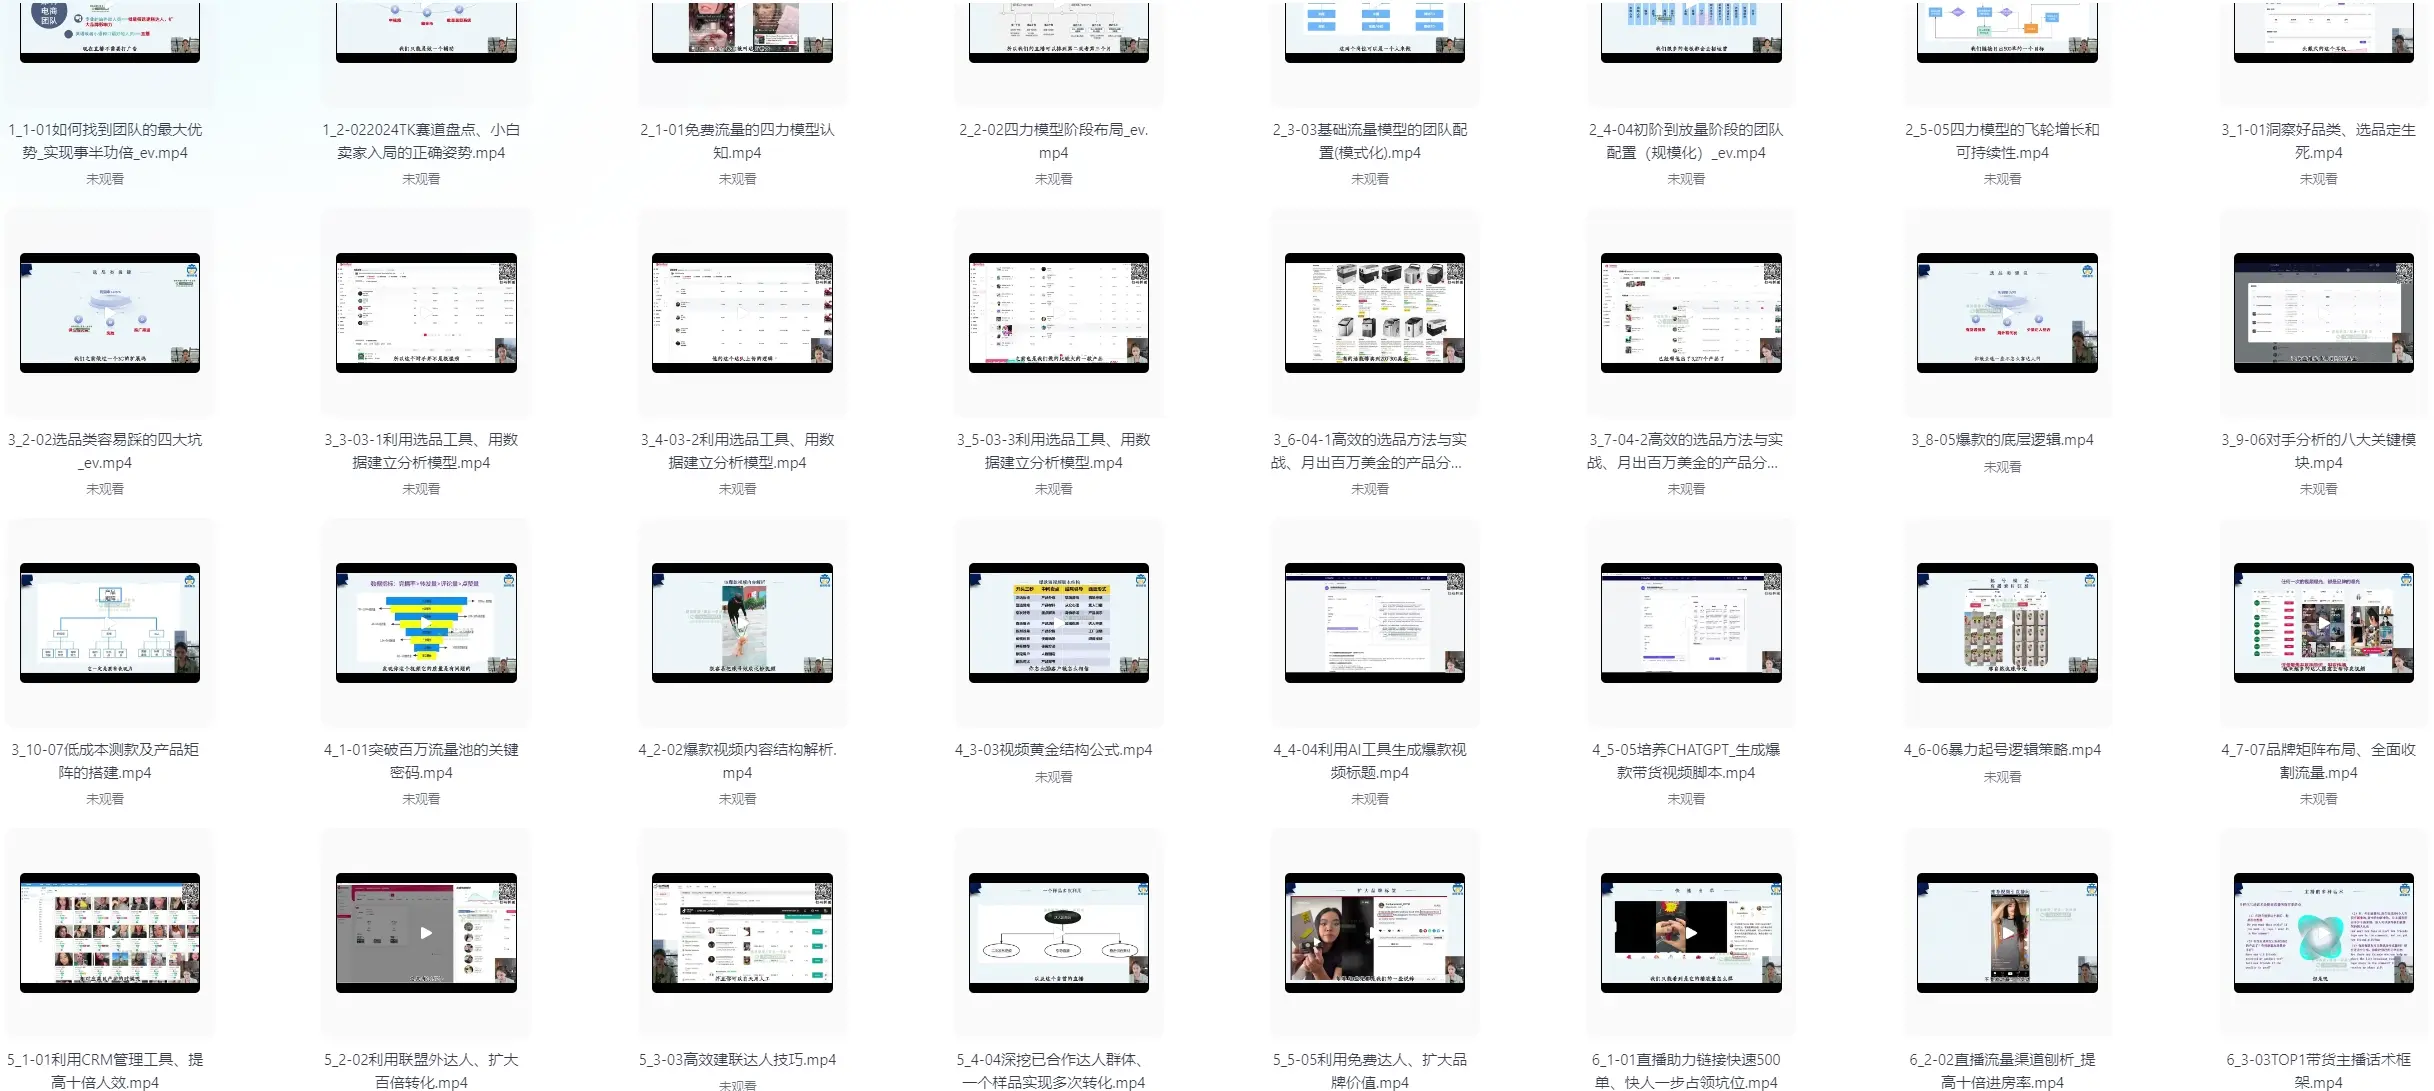
Task: Click play icon on 4_1-01 video thumbnail
Action: (426, 622)
